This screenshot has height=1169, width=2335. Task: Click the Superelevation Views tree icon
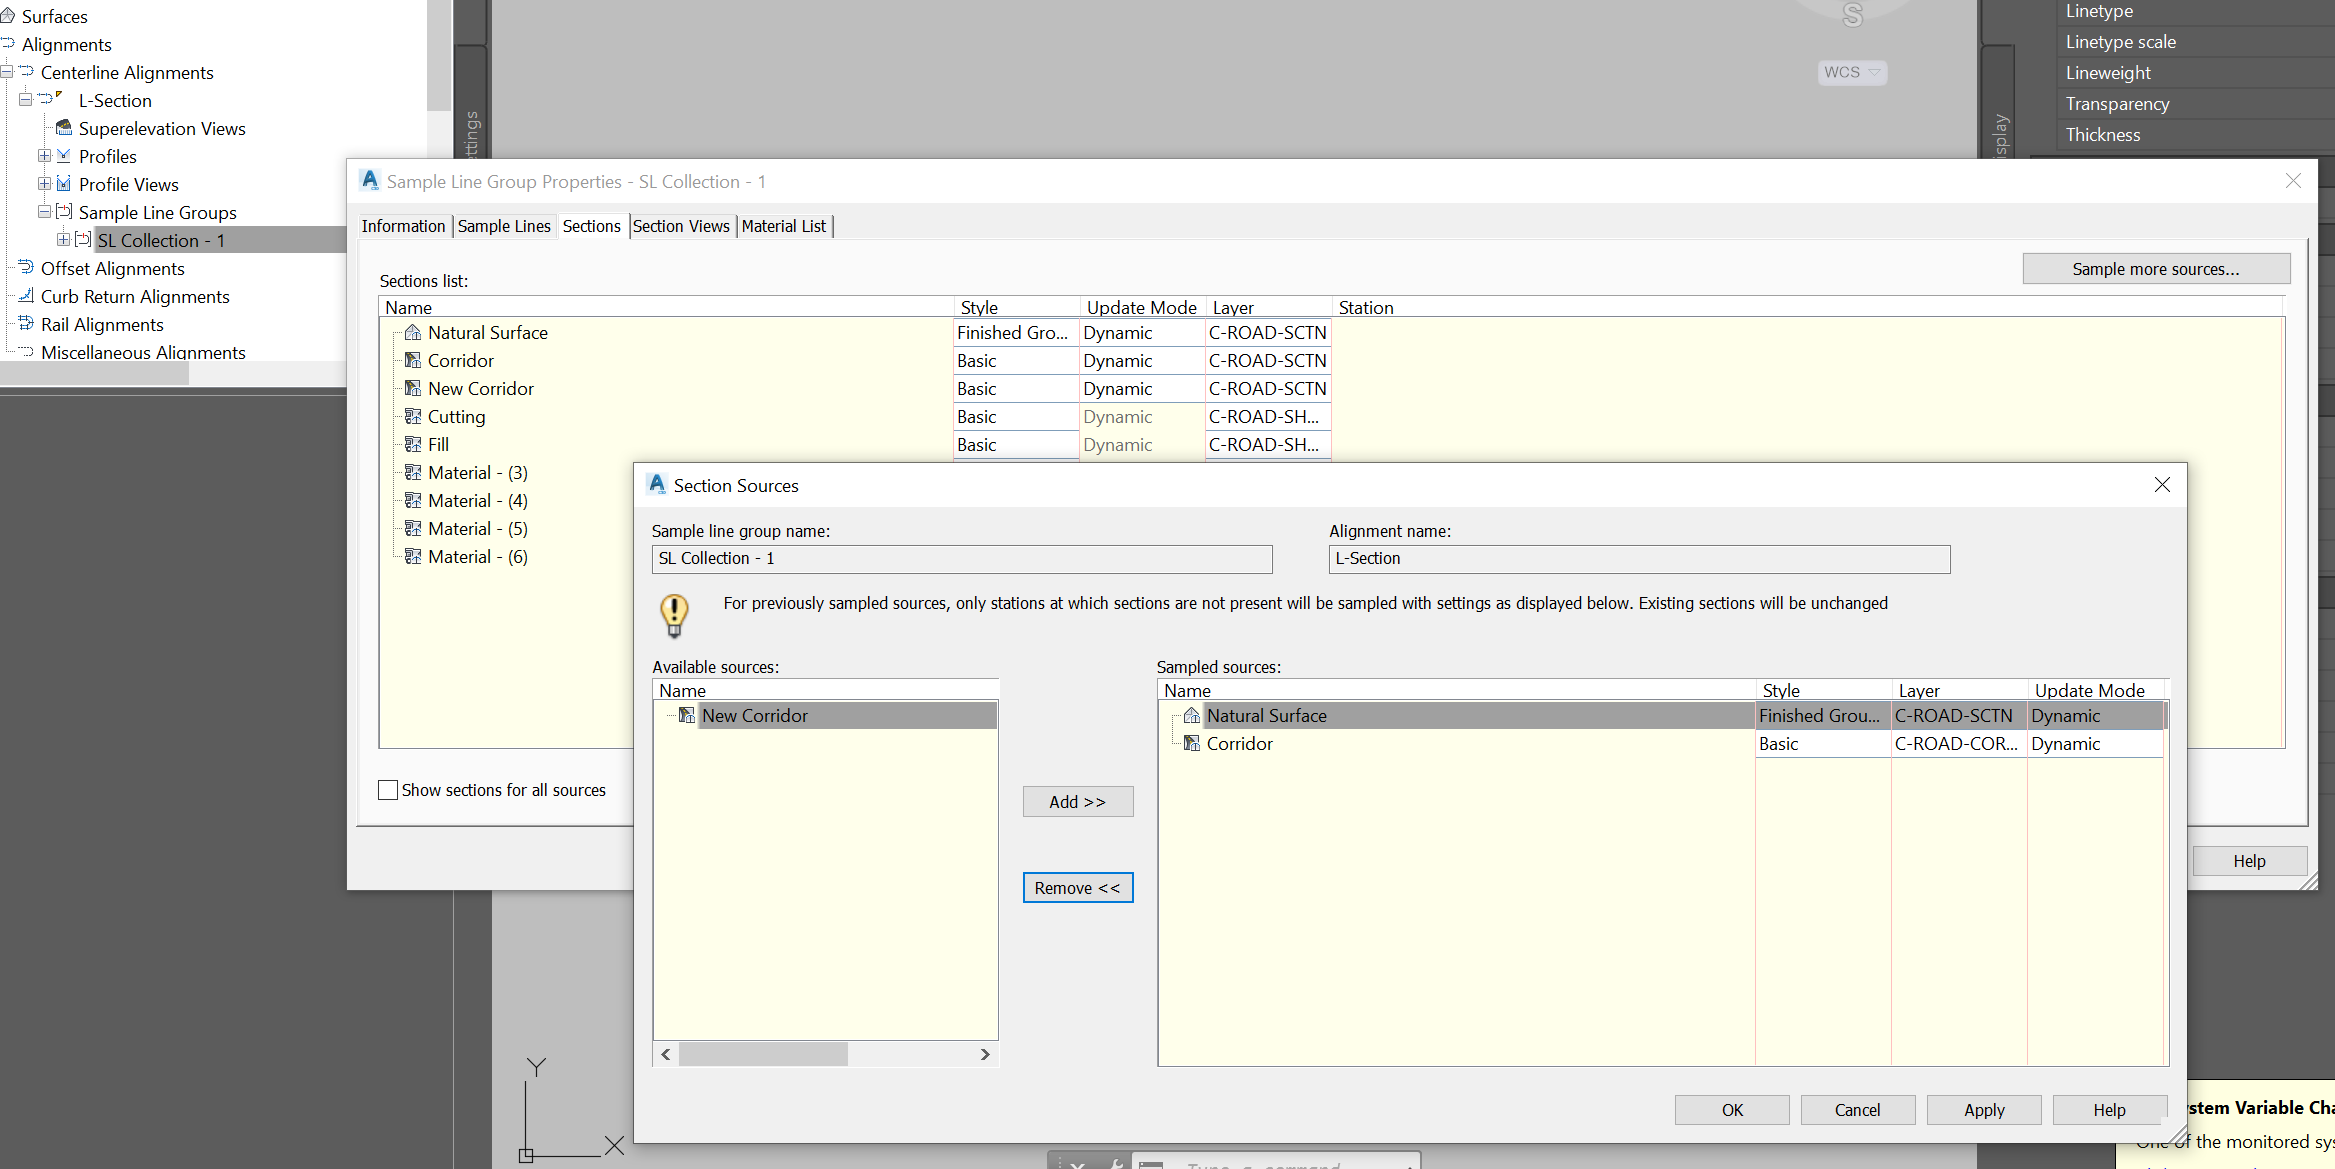[64, 128]
